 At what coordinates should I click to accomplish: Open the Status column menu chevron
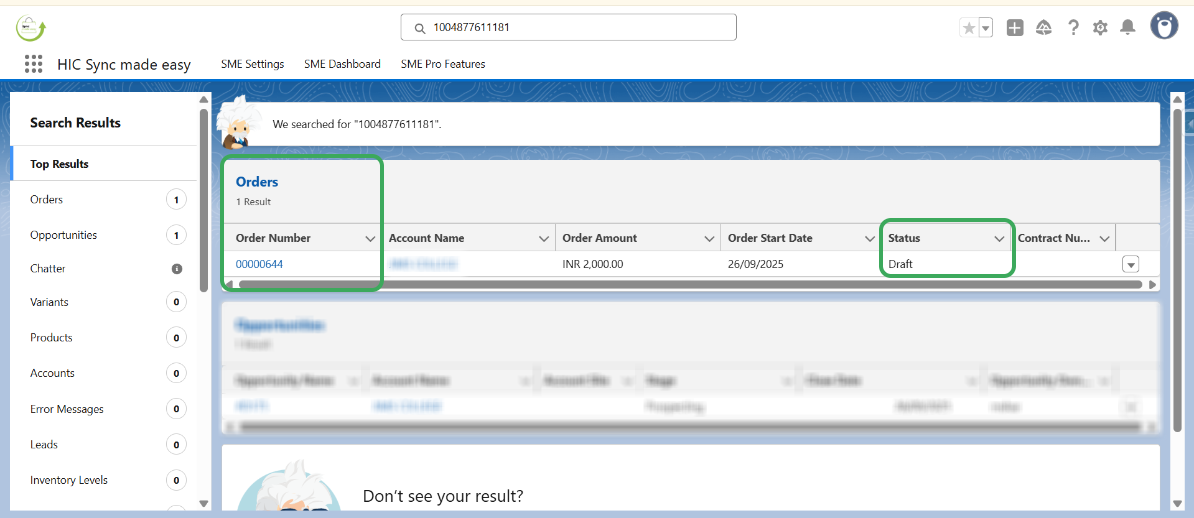click(999, 238)
